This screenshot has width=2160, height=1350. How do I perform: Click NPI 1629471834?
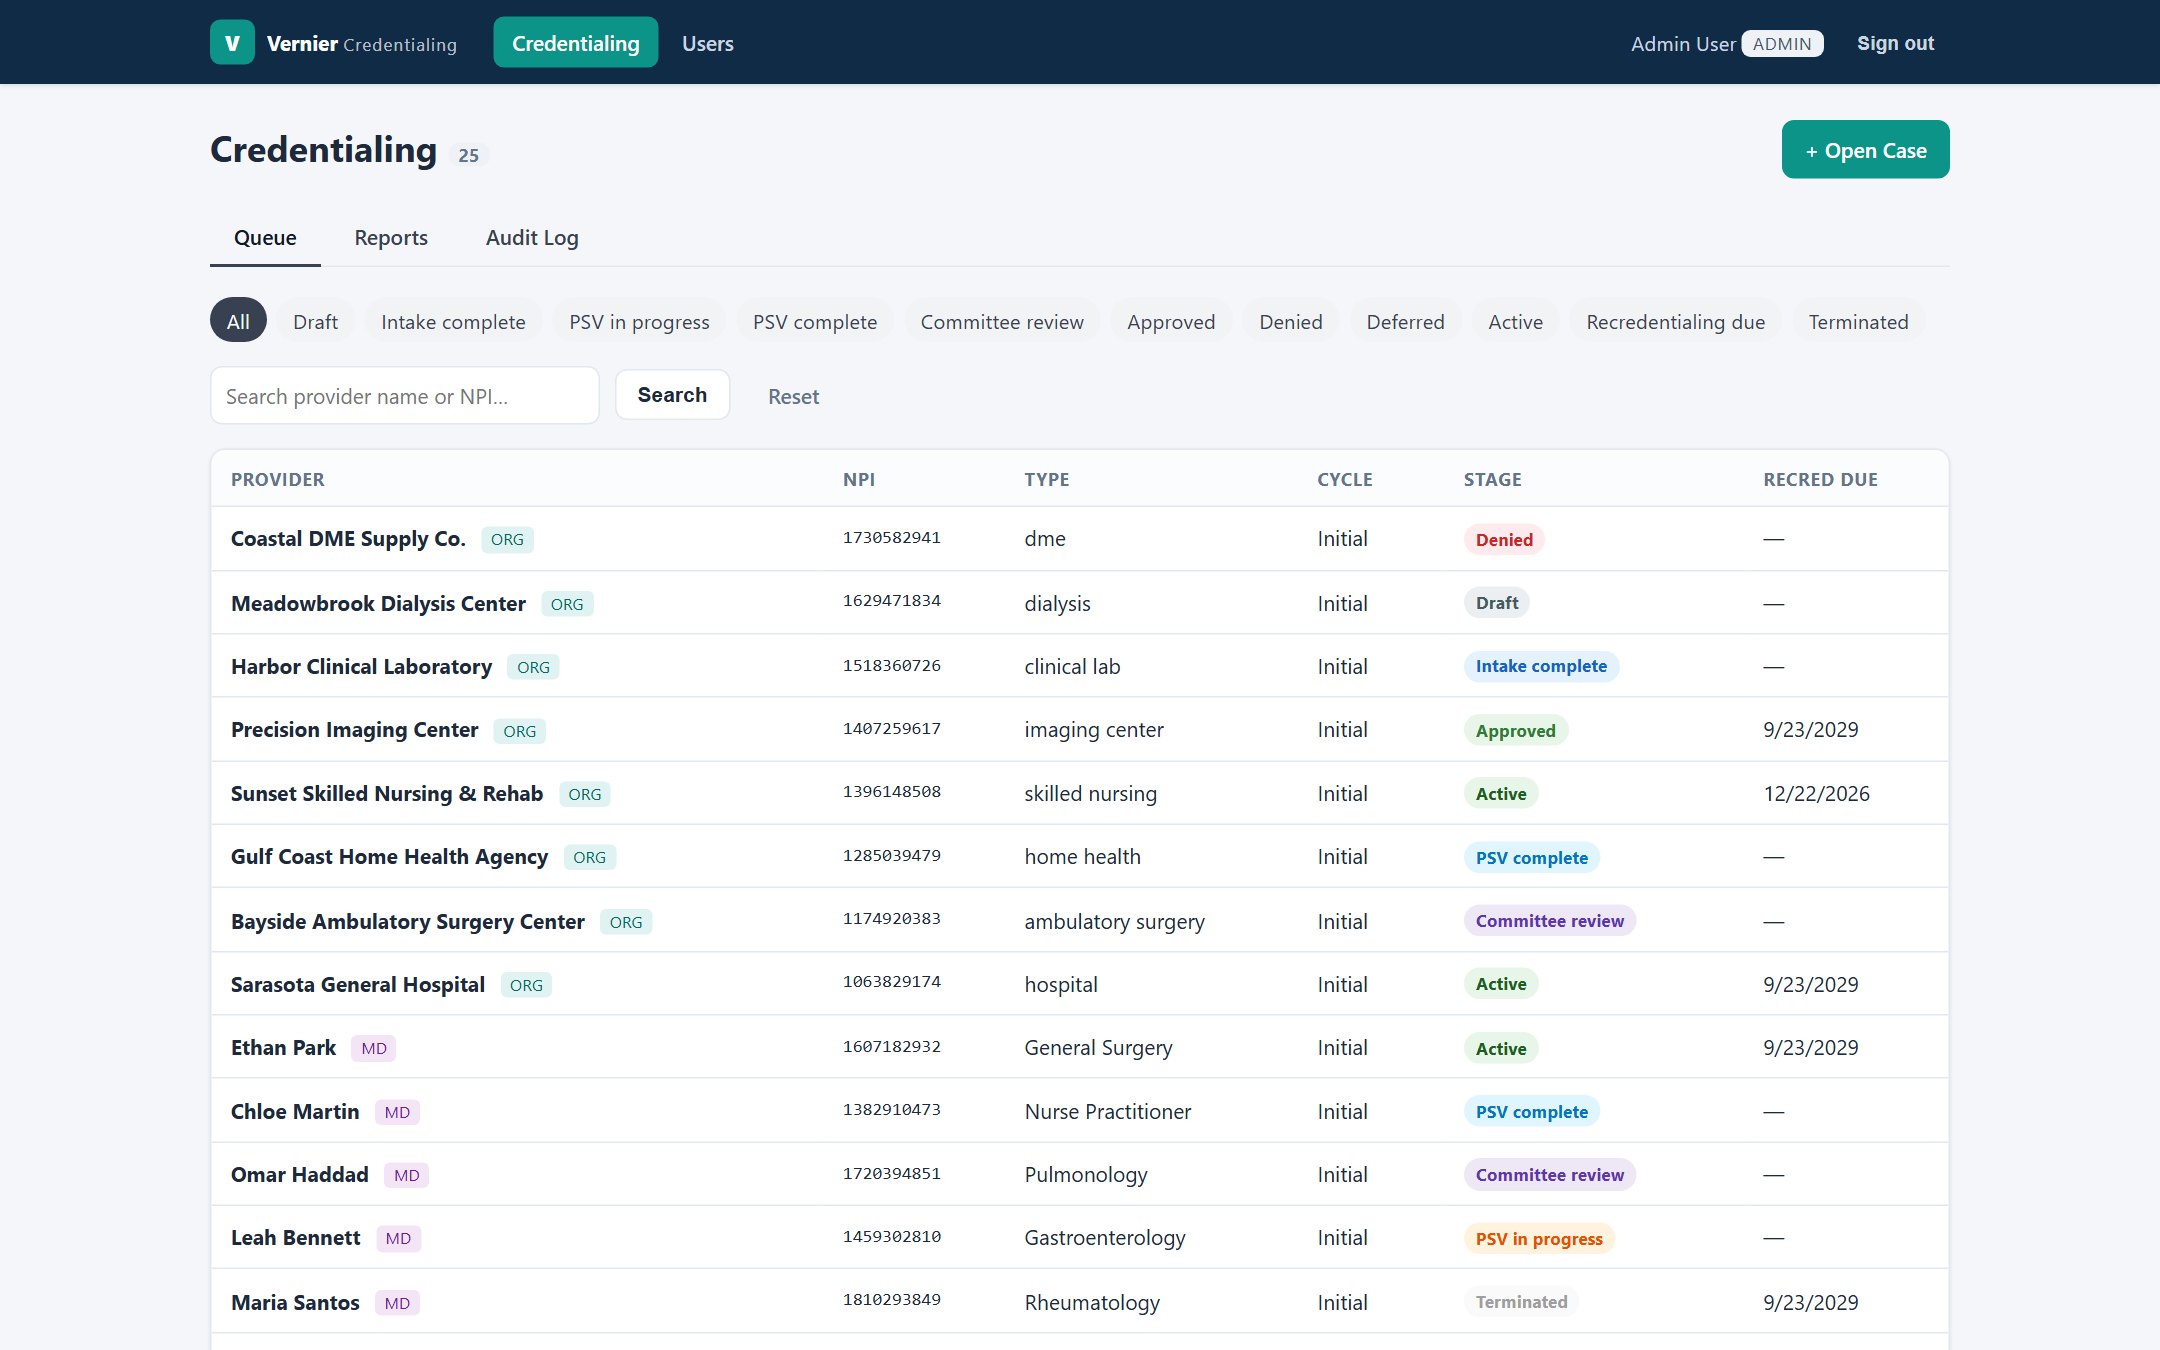click(891, 601)
